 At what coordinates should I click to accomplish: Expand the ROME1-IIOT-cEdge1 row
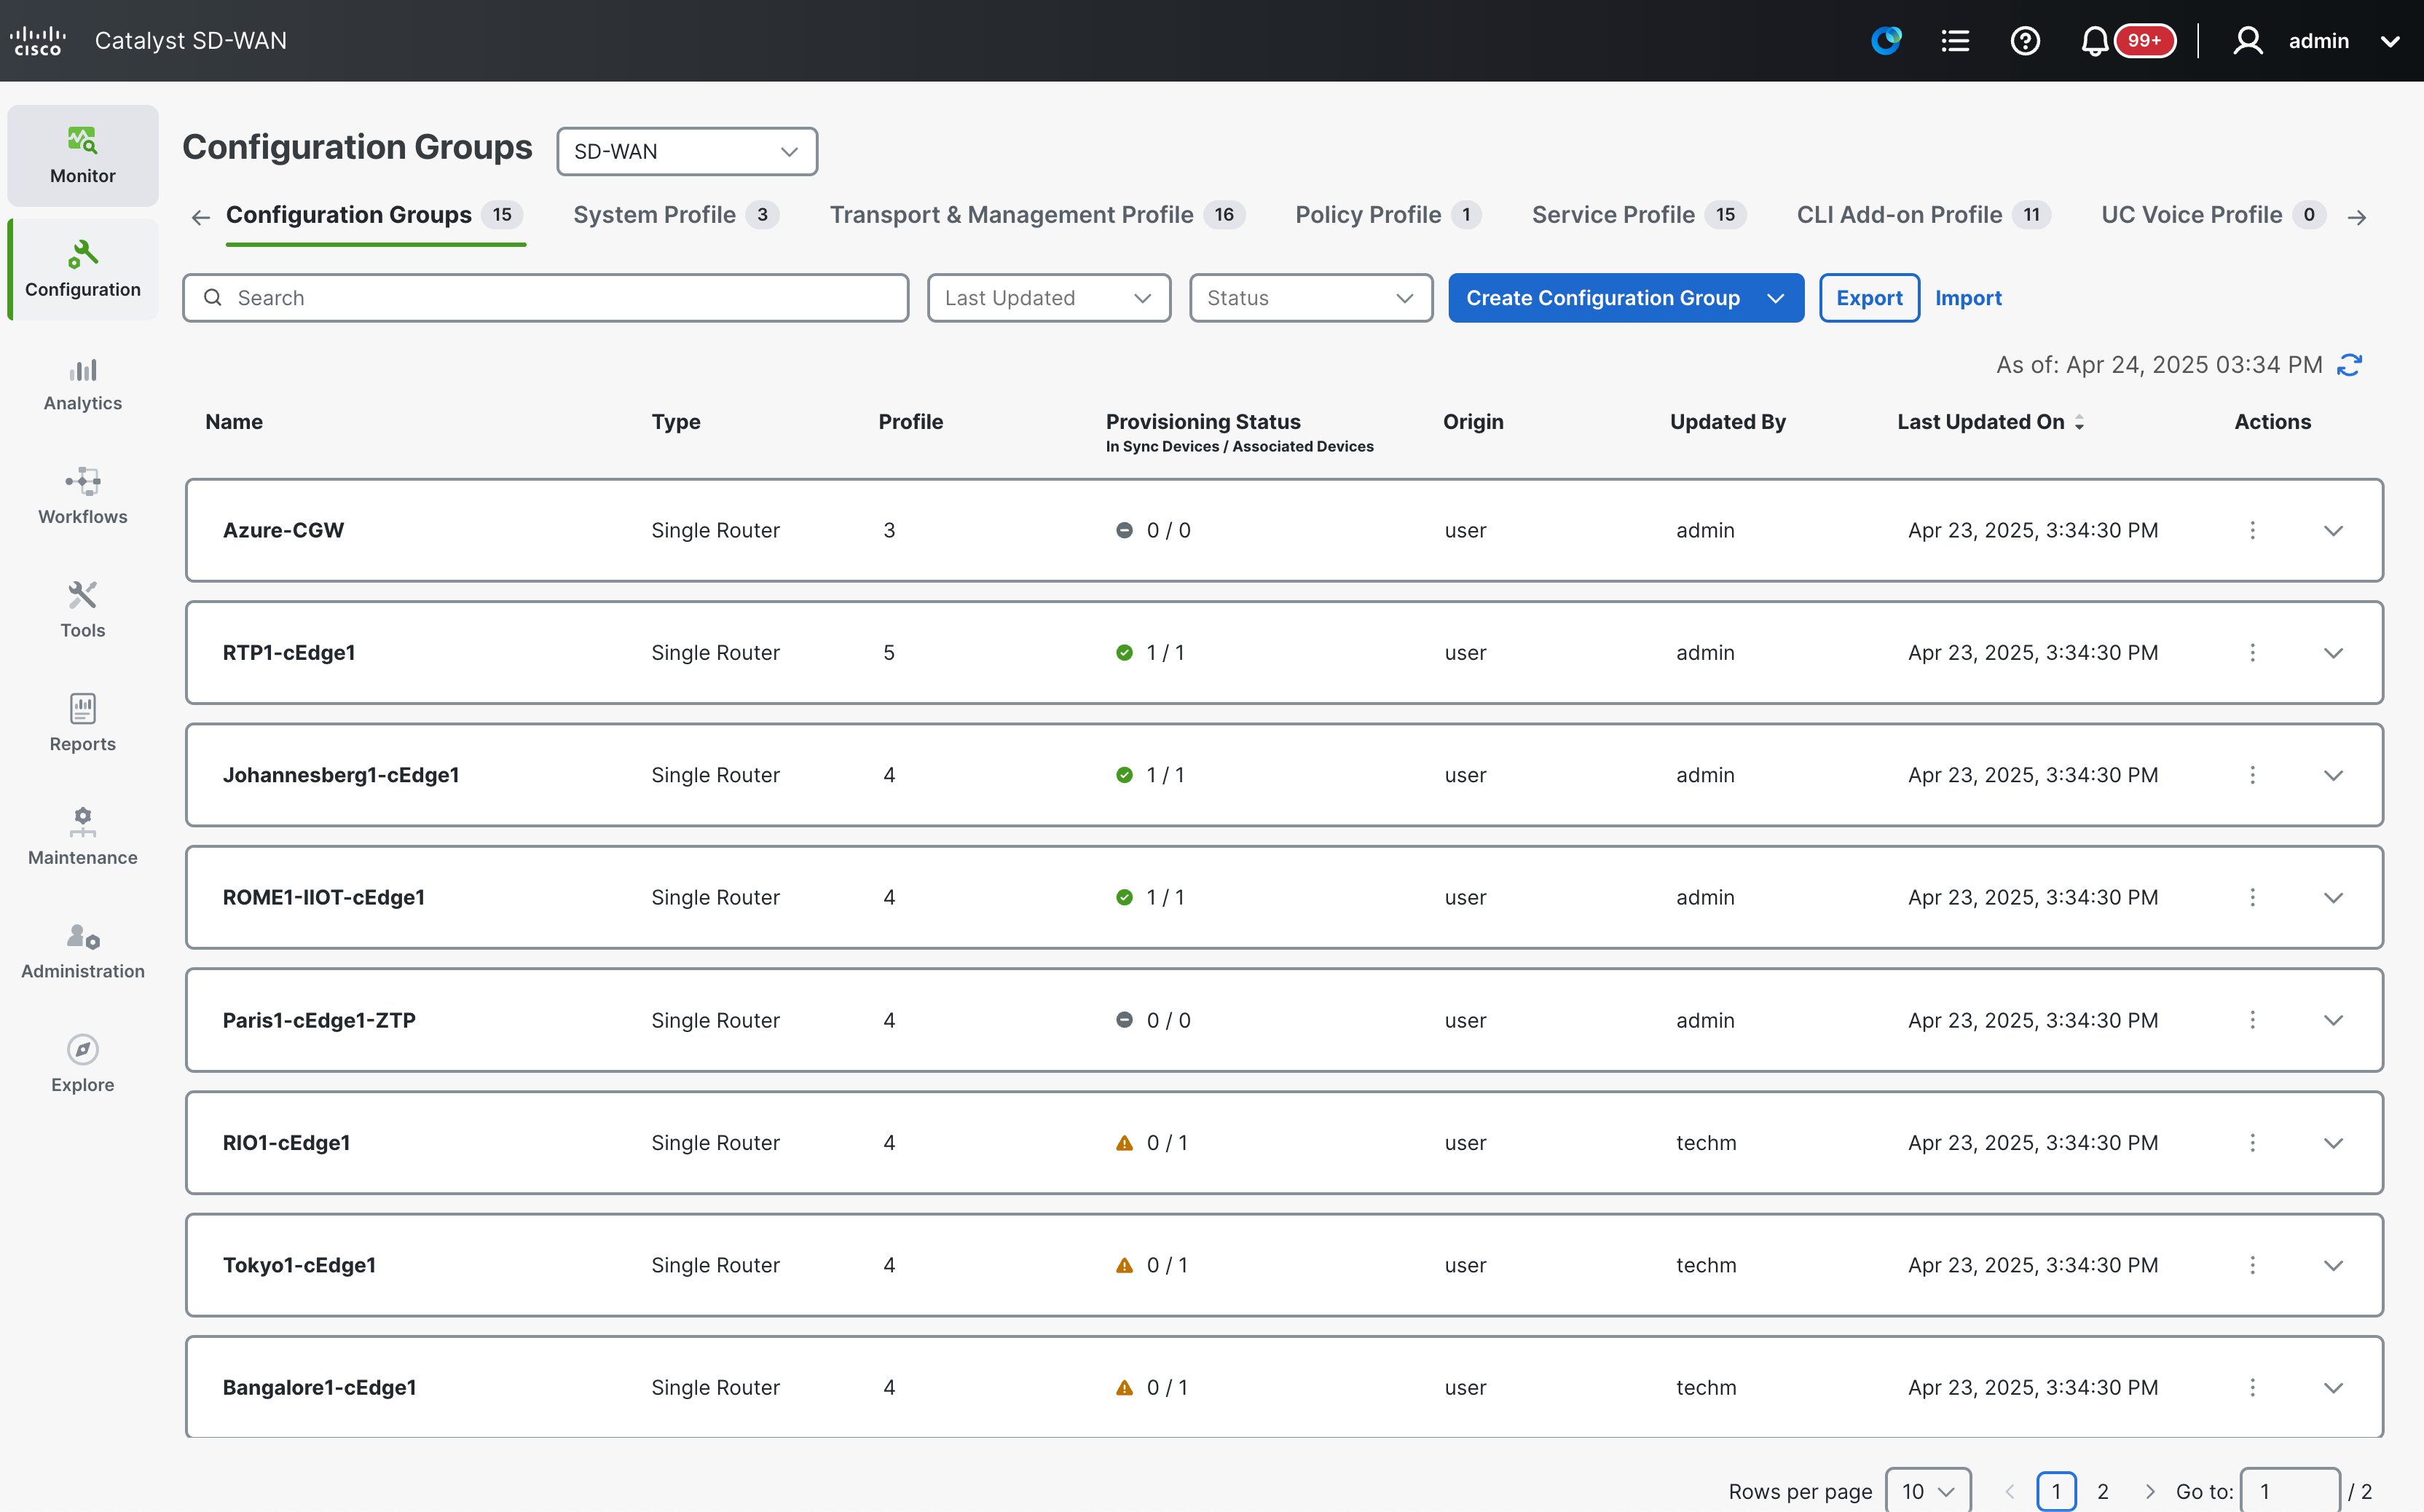tap(2333, 898)
